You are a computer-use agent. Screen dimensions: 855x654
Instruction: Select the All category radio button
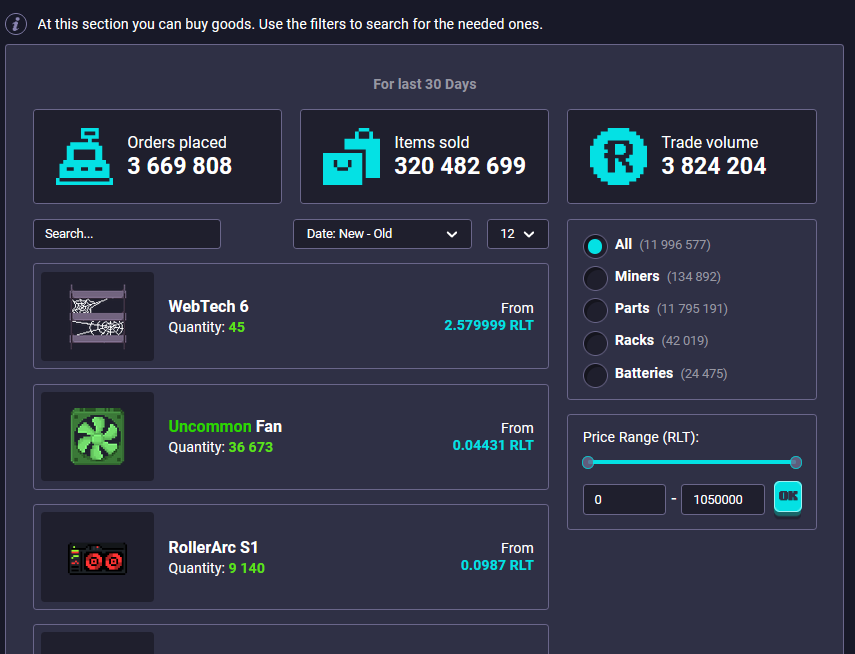(x=595, y=245)
